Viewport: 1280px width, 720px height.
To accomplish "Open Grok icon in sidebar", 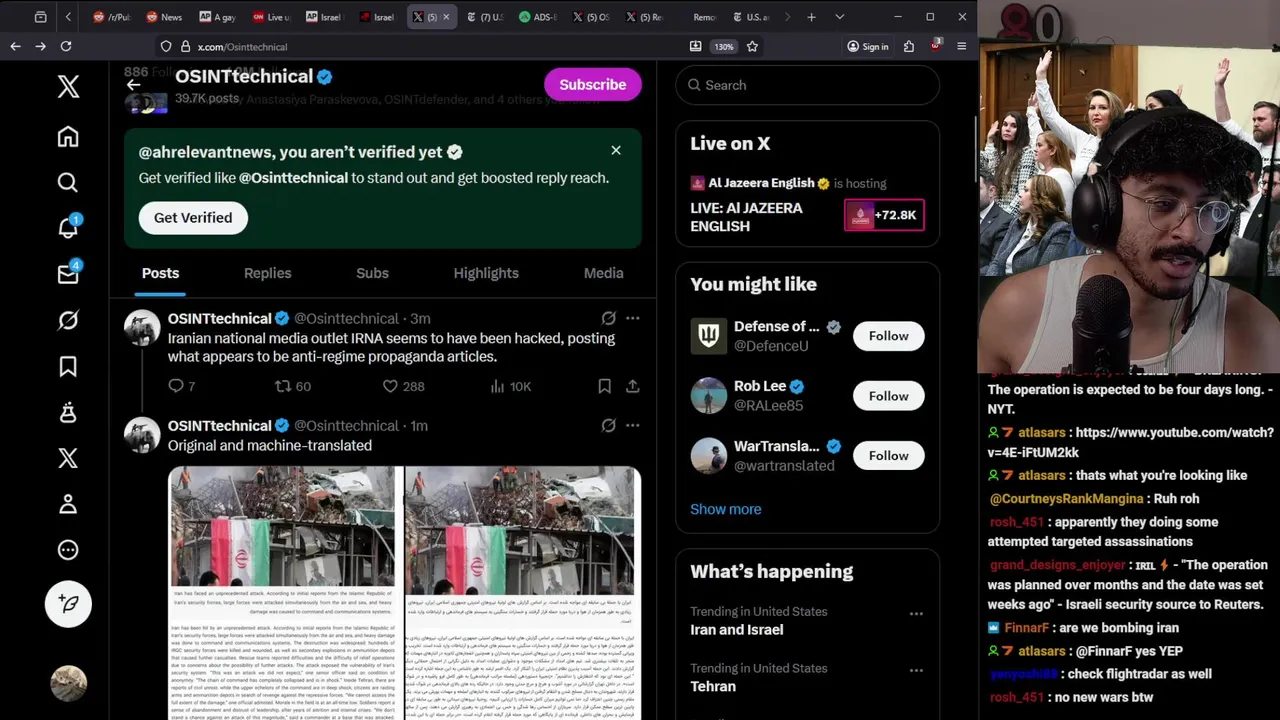I will pos(68,320).
